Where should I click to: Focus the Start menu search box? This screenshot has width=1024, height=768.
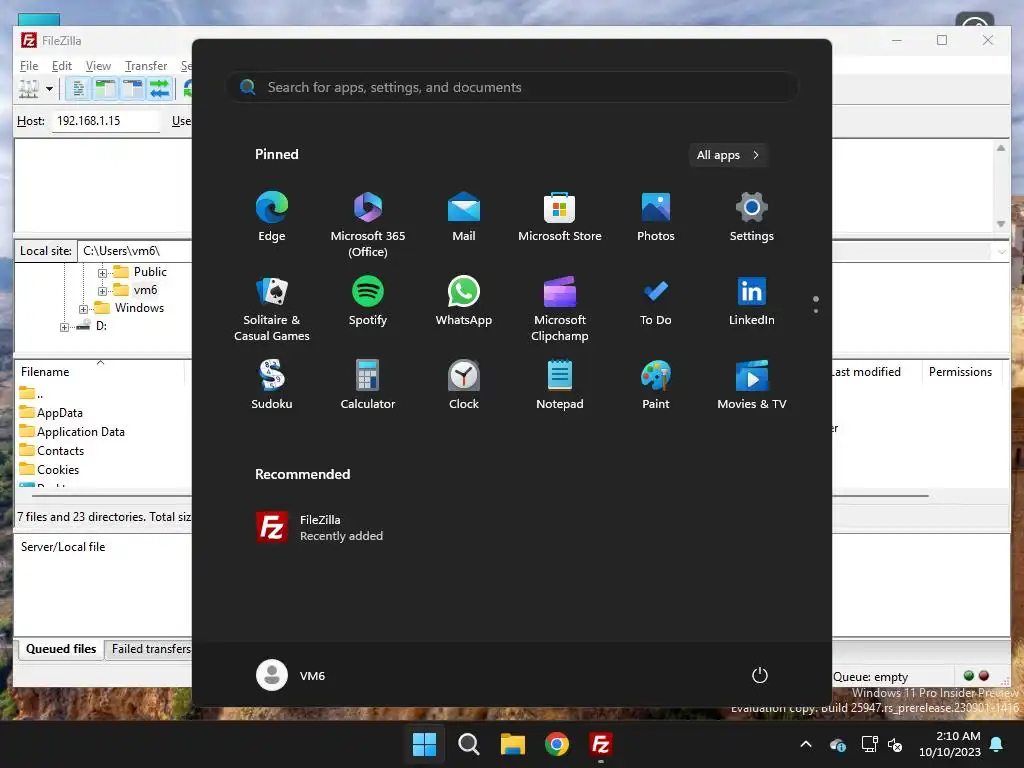(x=512, y=87)
